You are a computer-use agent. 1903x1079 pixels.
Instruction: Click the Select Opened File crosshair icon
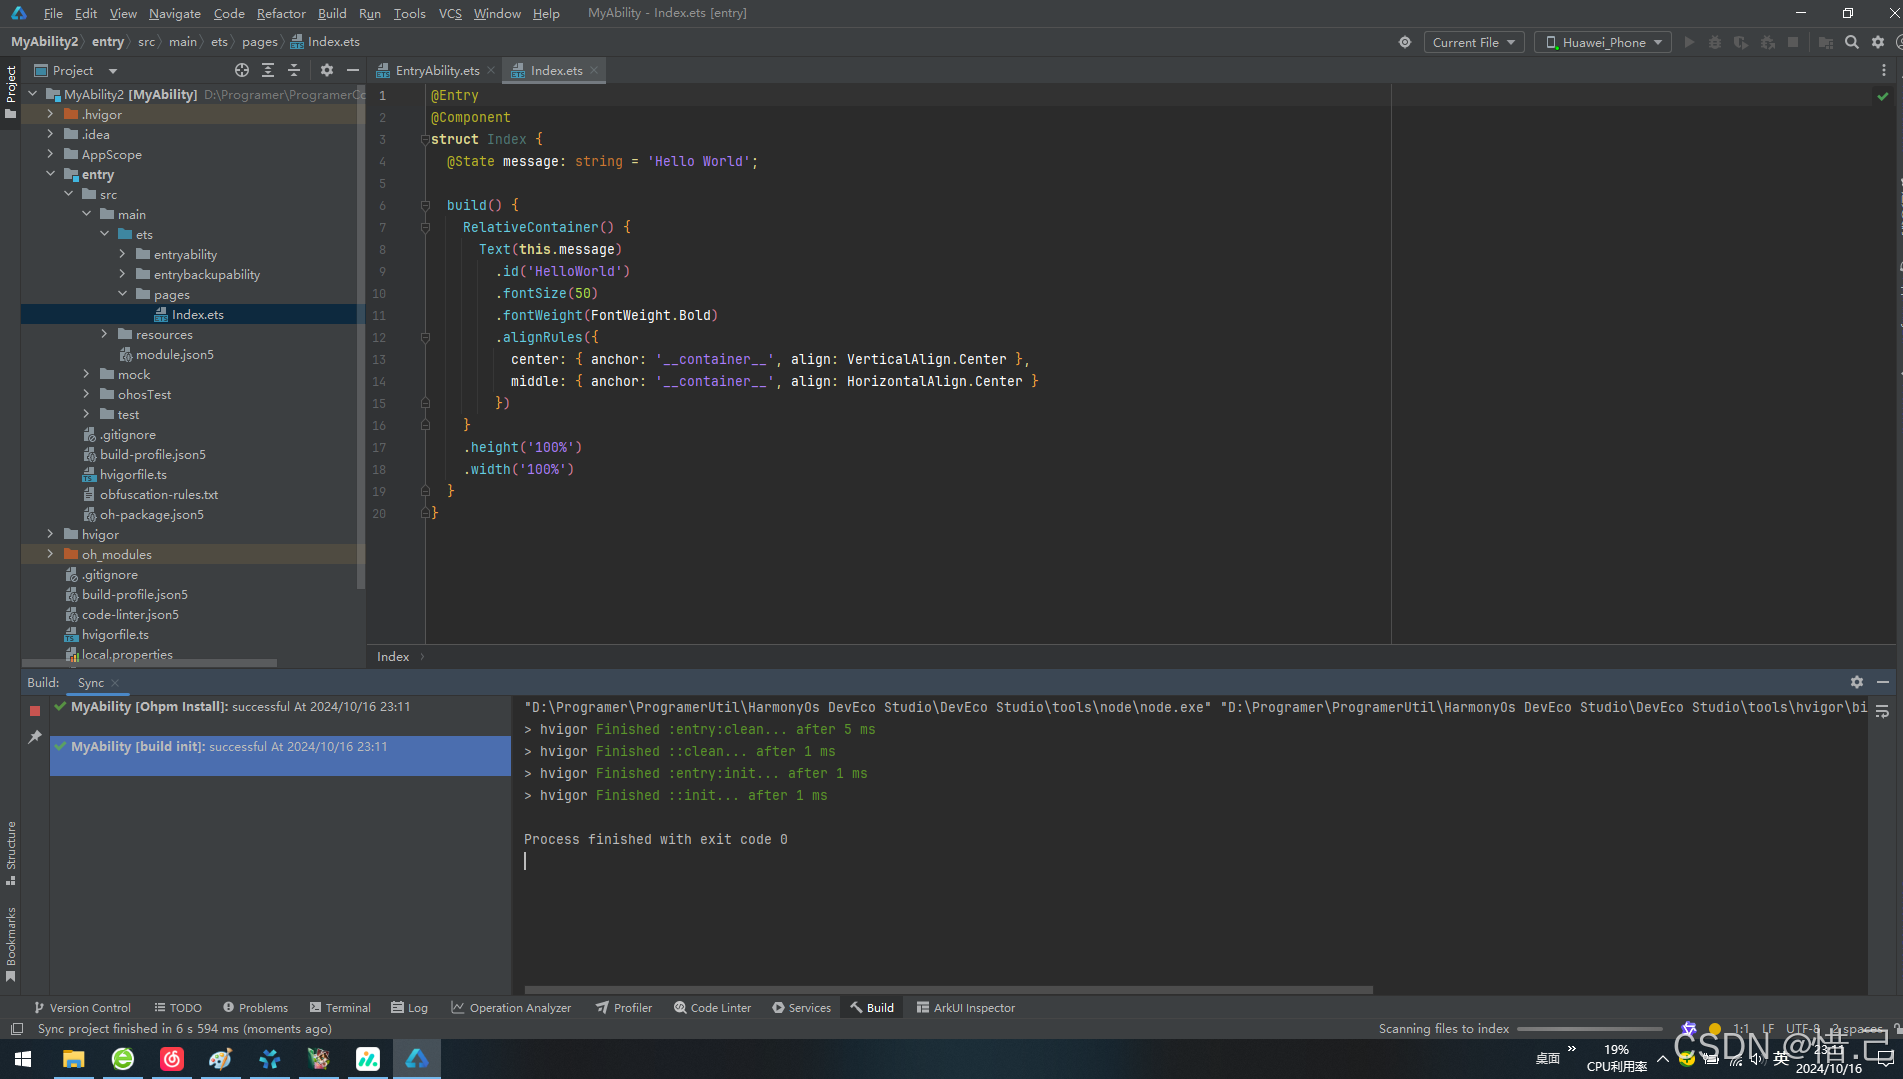(x=242, y=70)
